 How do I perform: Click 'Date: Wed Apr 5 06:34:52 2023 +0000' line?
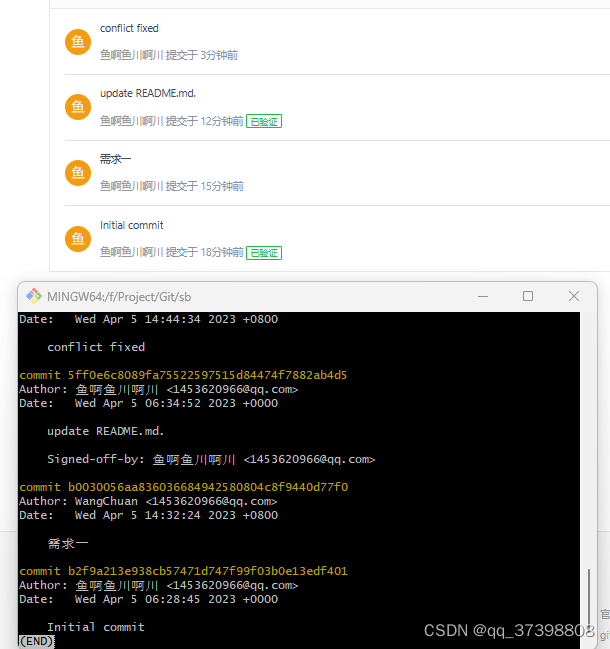[149, 403]
